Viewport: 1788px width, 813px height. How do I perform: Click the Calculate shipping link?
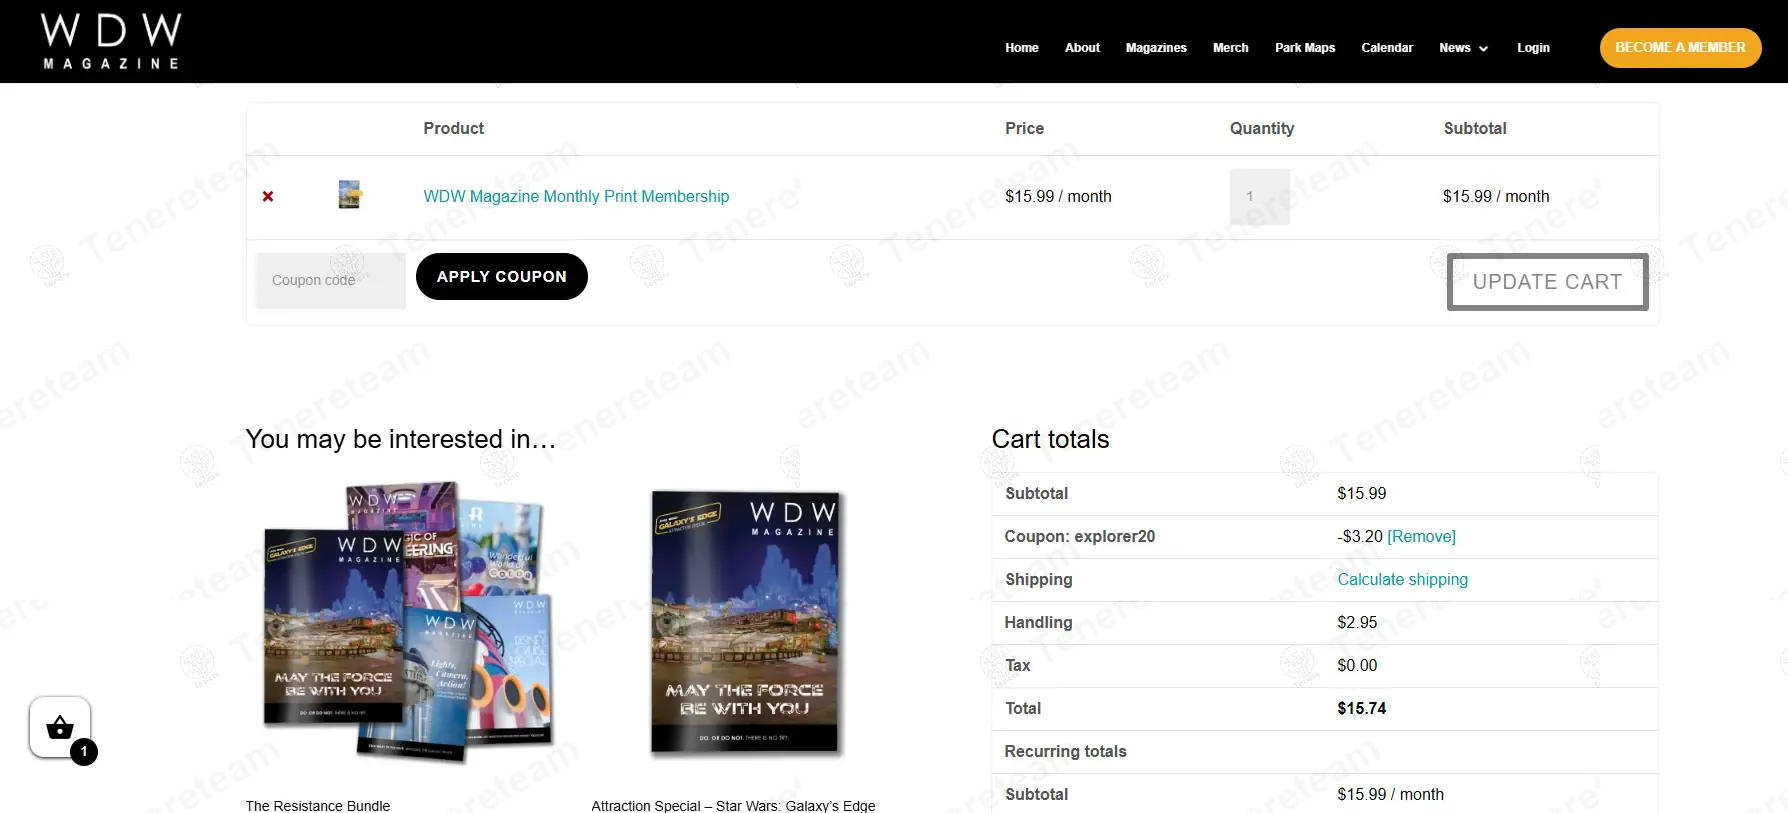click(x=1402, y=580)
